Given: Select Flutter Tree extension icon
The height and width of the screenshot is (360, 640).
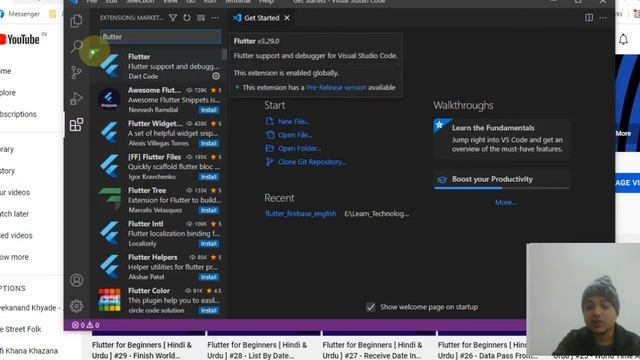Looking at the screenshot, I should pyautogui.click(x=109, y=200).
